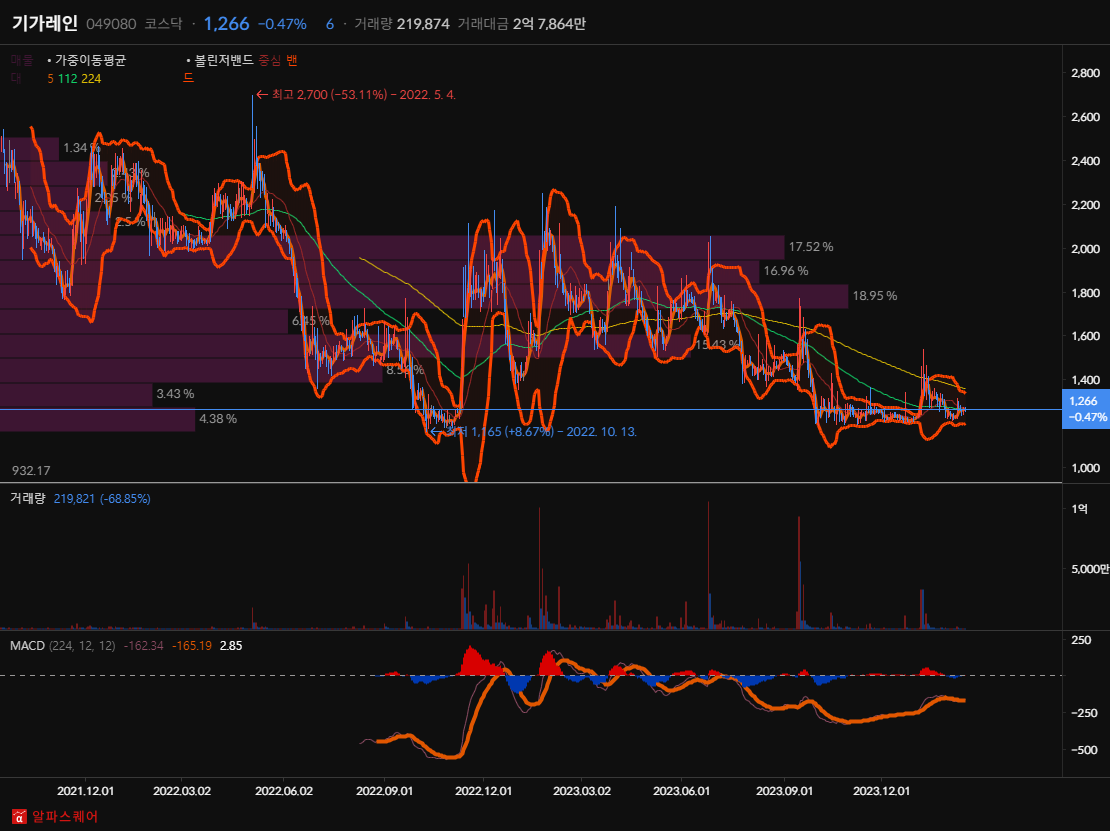Click the 최고 2,700 high price arrow marker
The image size is (1110, 831).
click(263, 94)
